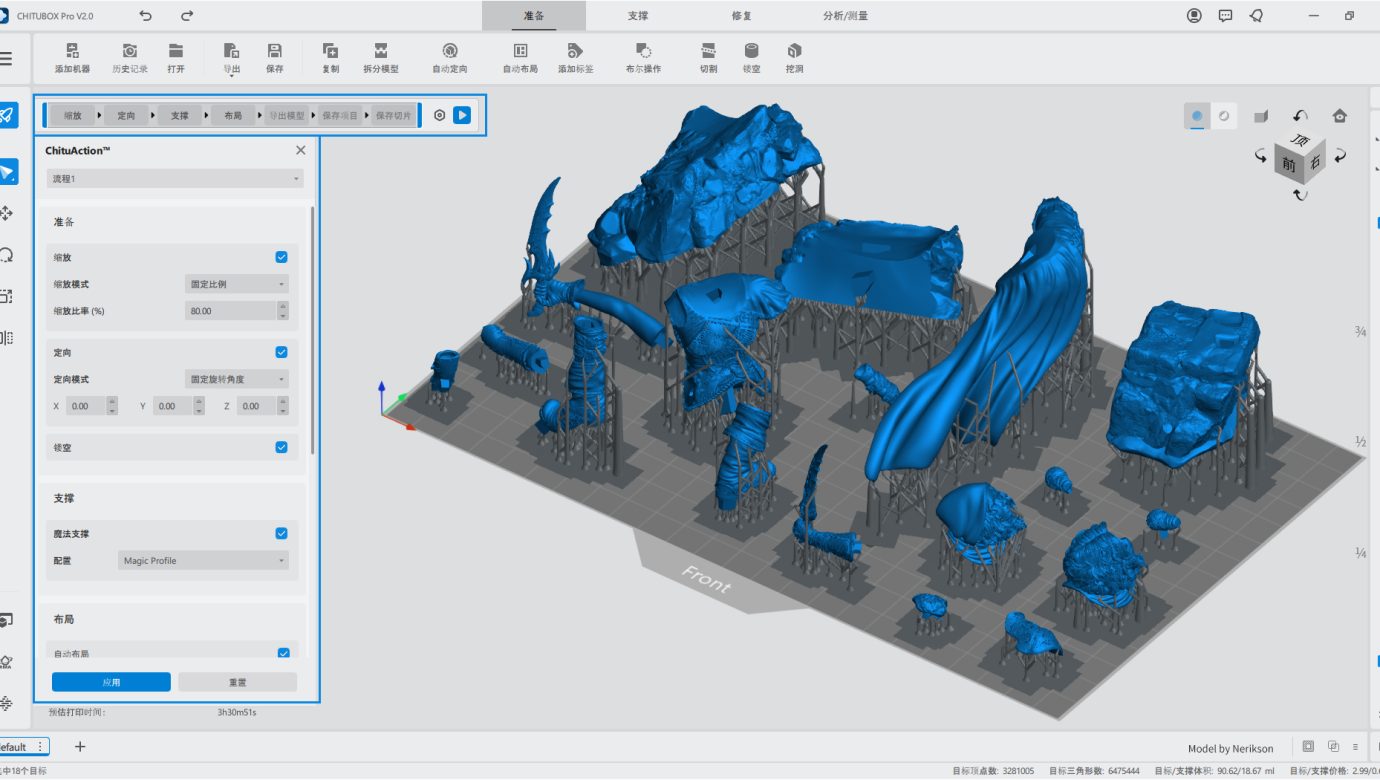Run the ChituAction workflow play button
The image size is (1380, 780).
(x=462, y=115)
